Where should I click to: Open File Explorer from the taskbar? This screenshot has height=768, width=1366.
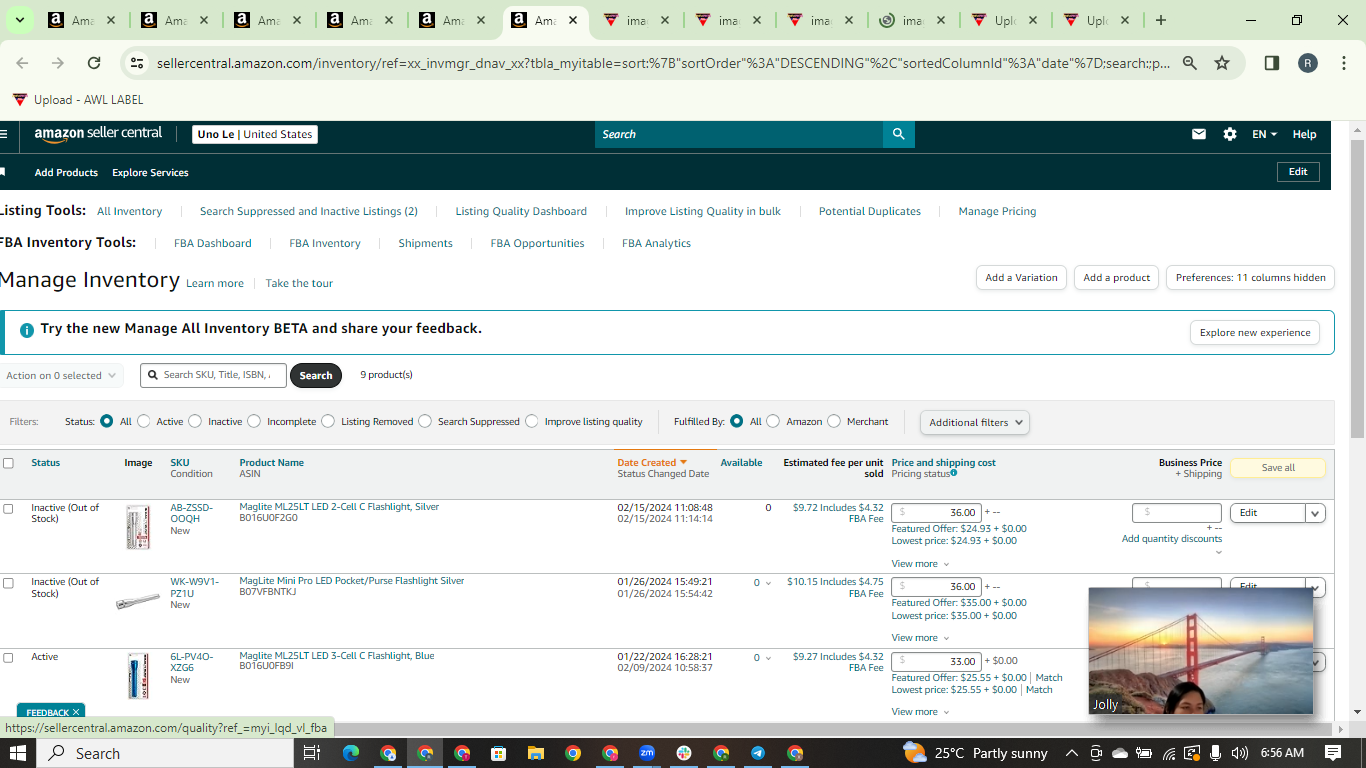pos(536,753)
